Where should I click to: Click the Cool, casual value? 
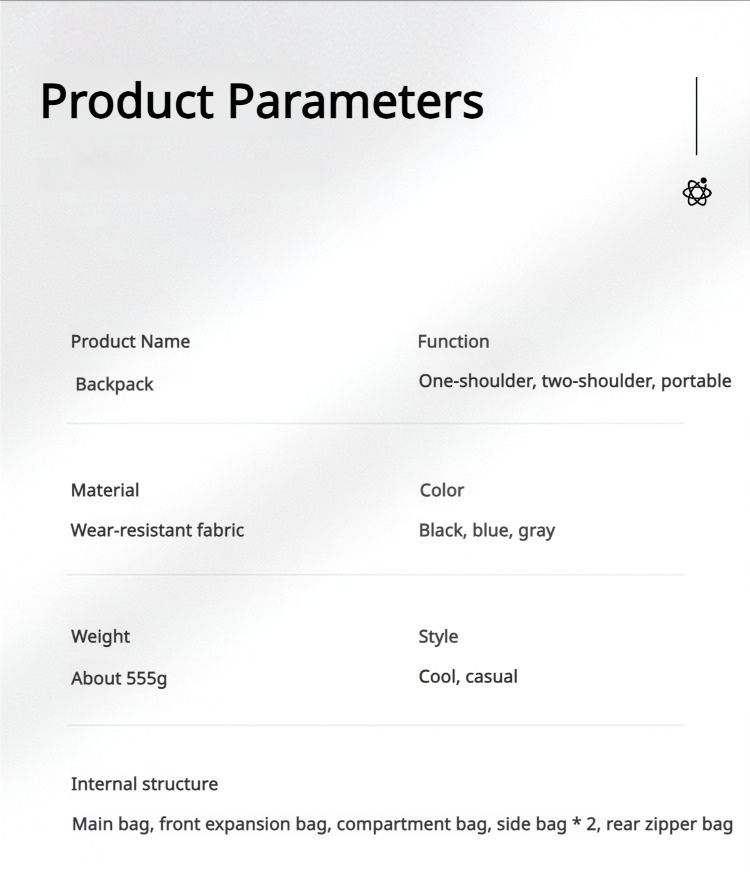tap(468, 677)
